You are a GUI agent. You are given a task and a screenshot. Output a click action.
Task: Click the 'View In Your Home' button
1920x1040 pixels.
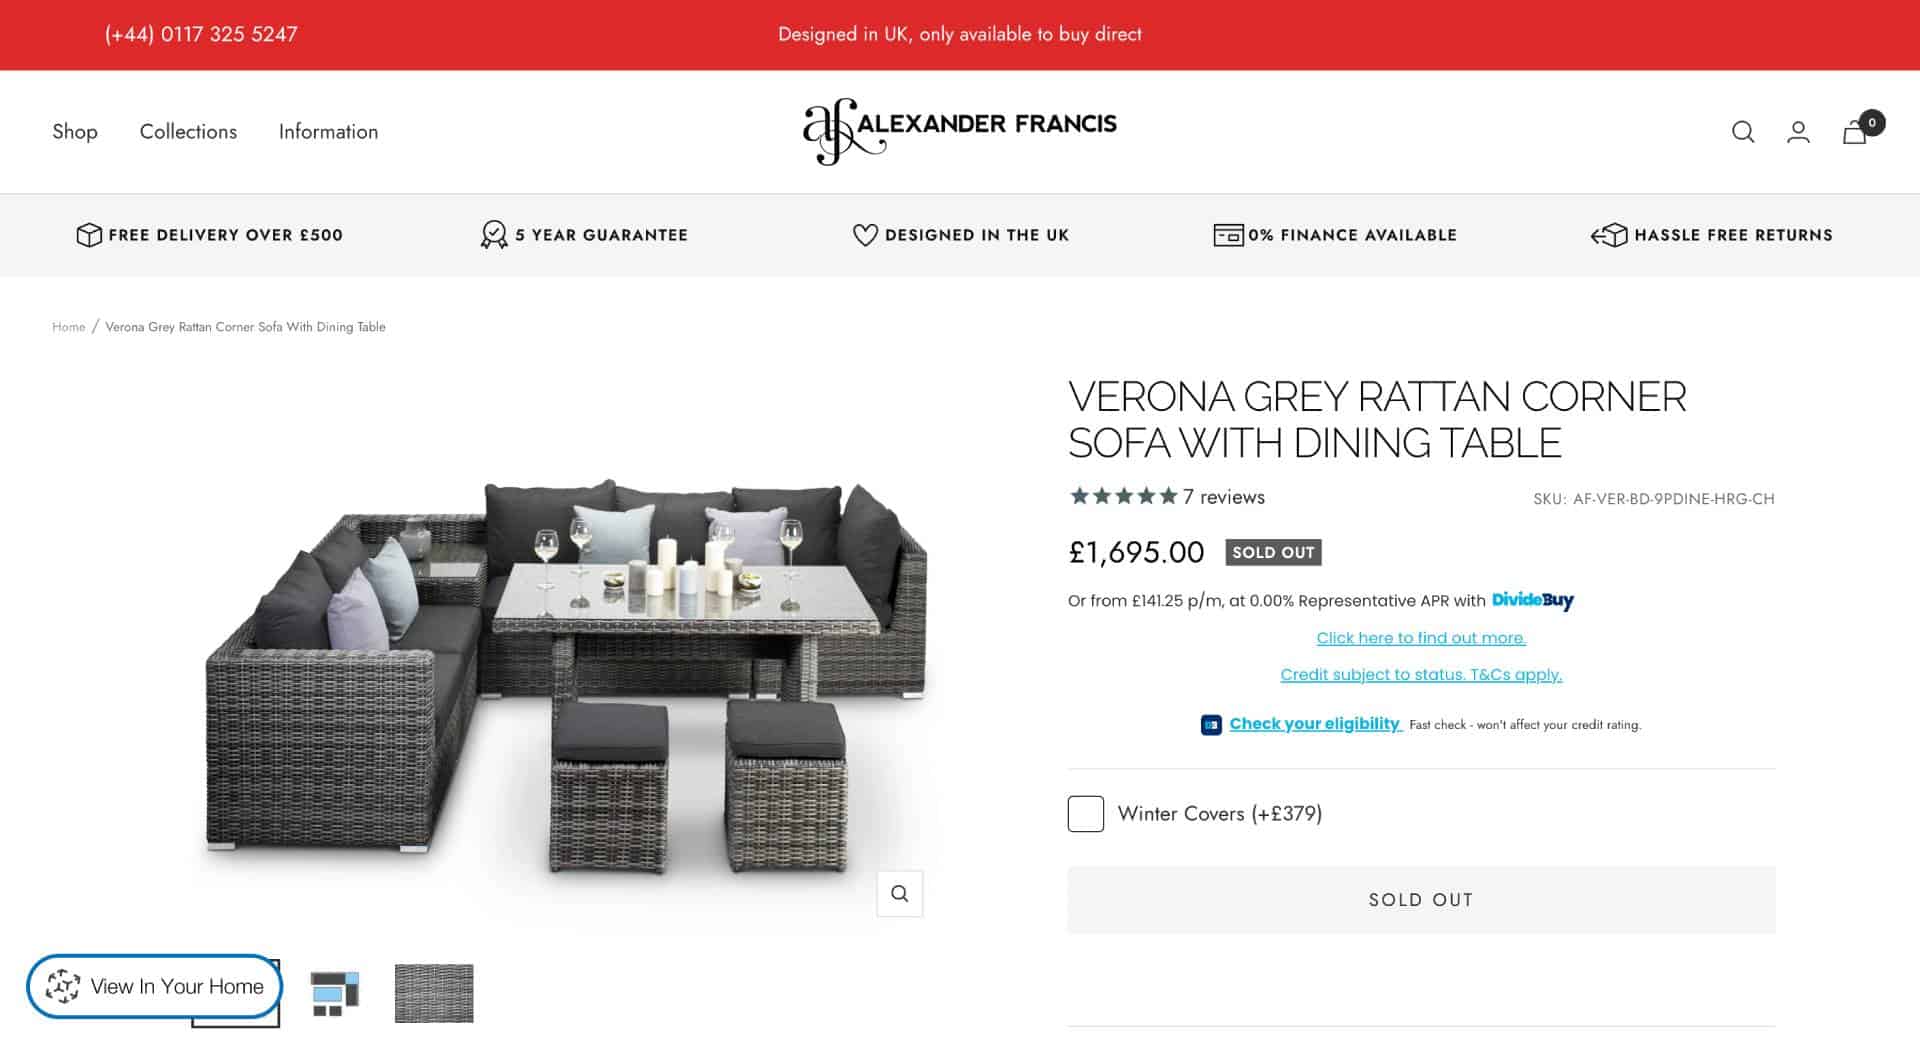tap(154, 986)
